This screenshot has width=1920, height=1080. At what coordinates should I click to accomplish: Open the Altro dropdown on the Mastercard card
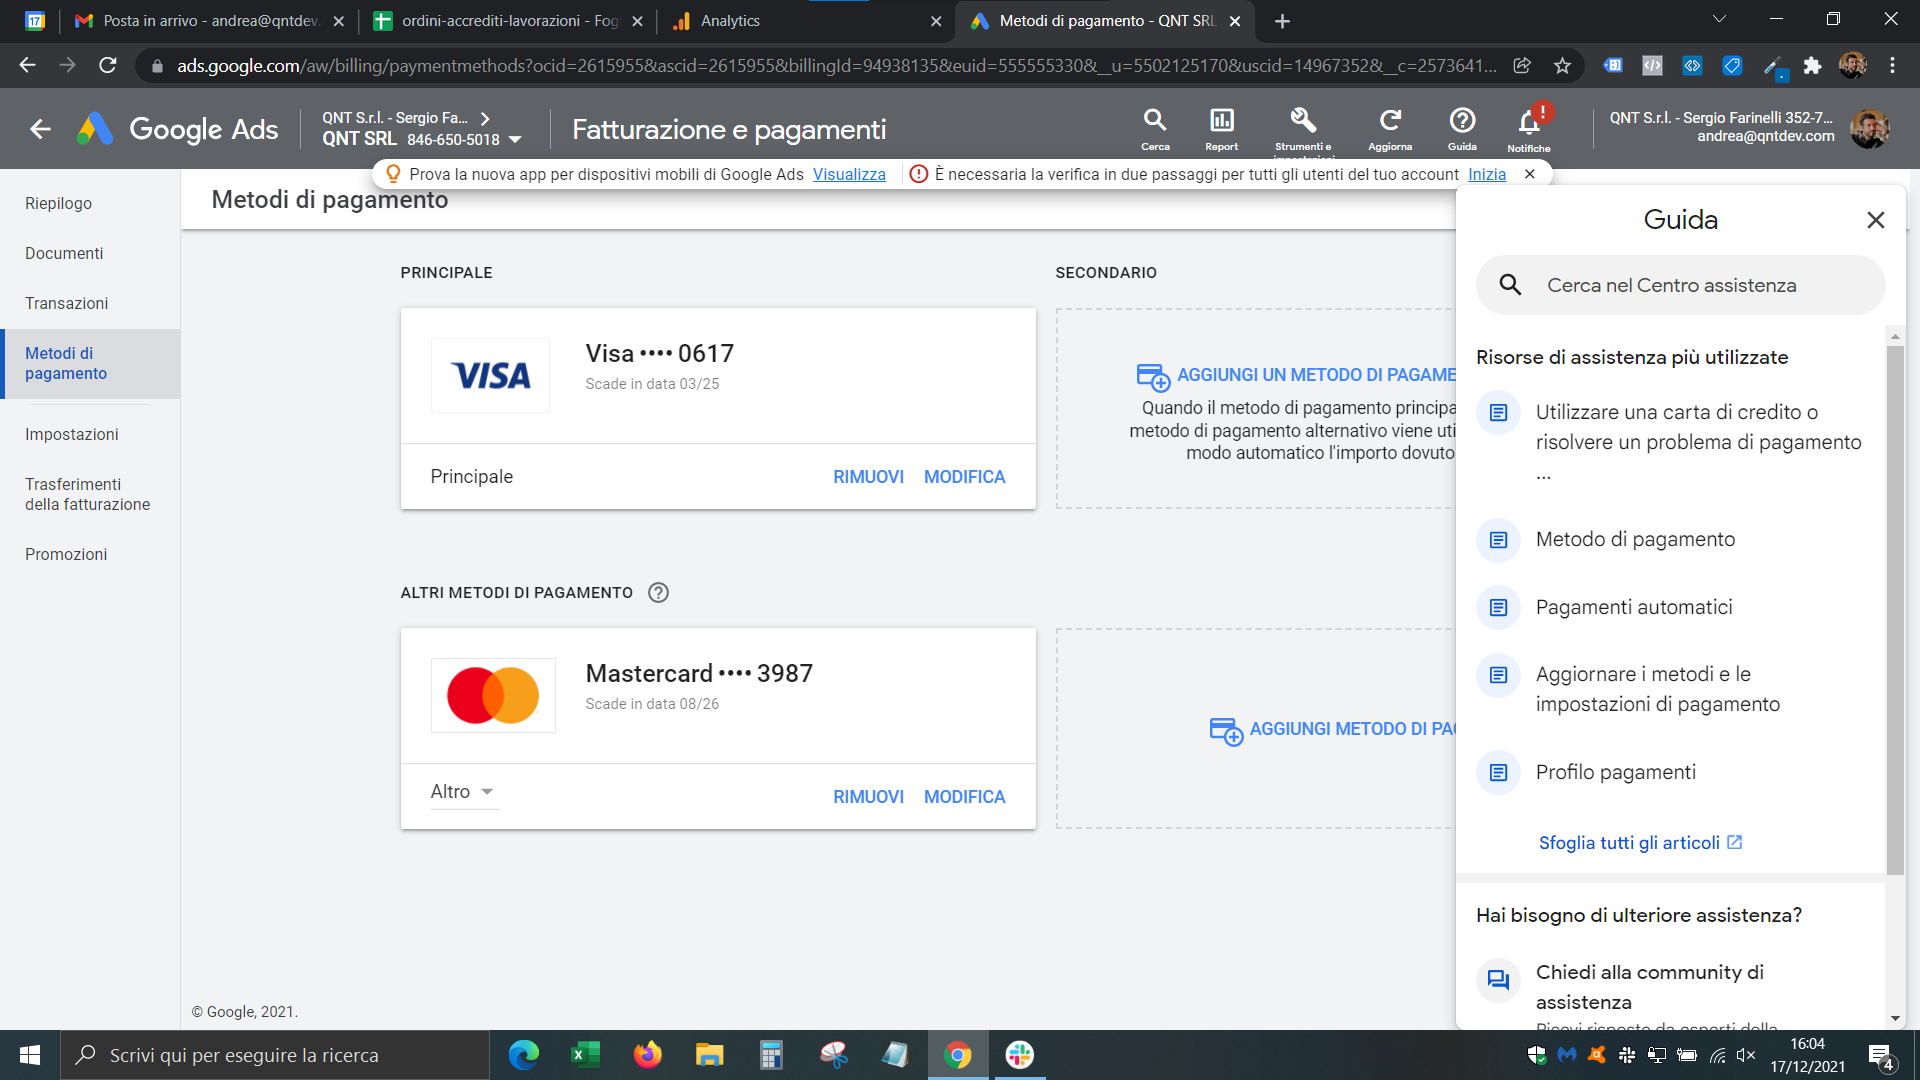pos(464,792)
